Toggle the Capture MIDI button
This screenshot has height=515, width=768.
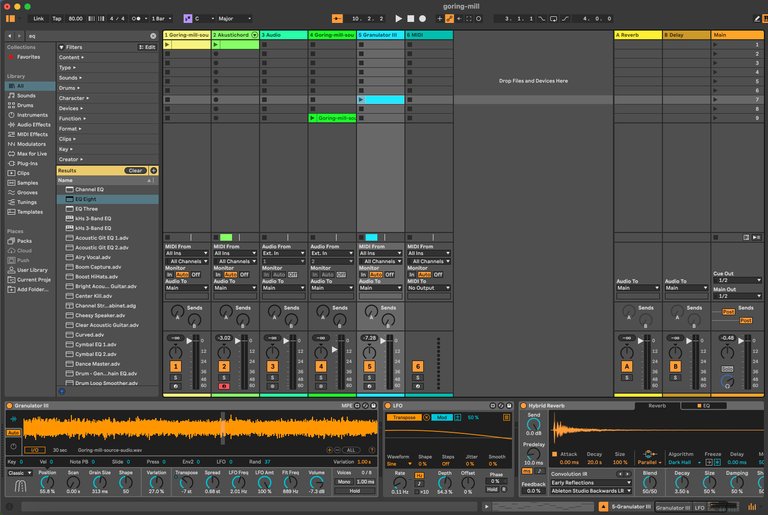click(x=469, y=19)
